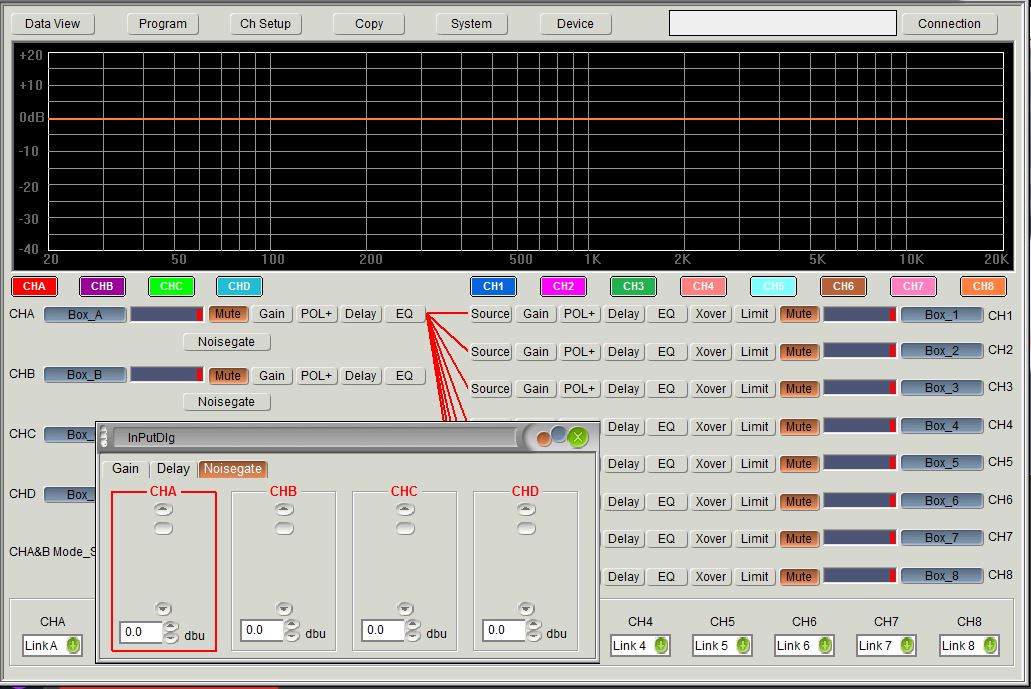Toggle the Link 4 green indicator
1031x689 pixels.
[x=661, y=645]
